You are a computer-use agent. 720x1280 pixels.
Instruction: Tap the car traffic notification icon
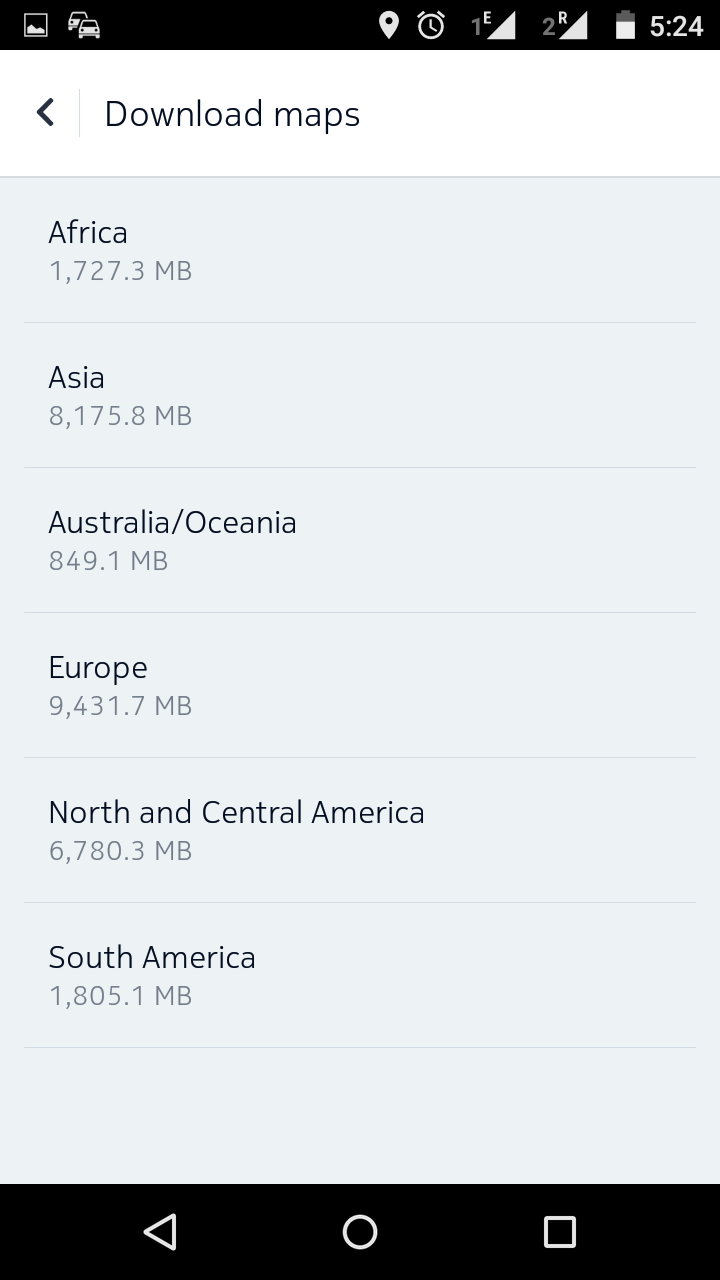[x=84, y=25]
